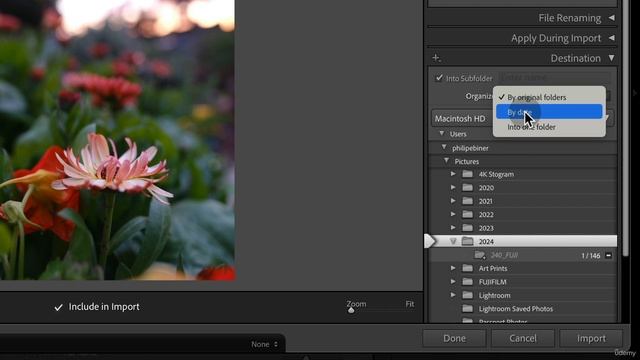This screenshot has width=640, height=360.
Task: Click the Users label in the tree
Action: [x=458, y=134]
